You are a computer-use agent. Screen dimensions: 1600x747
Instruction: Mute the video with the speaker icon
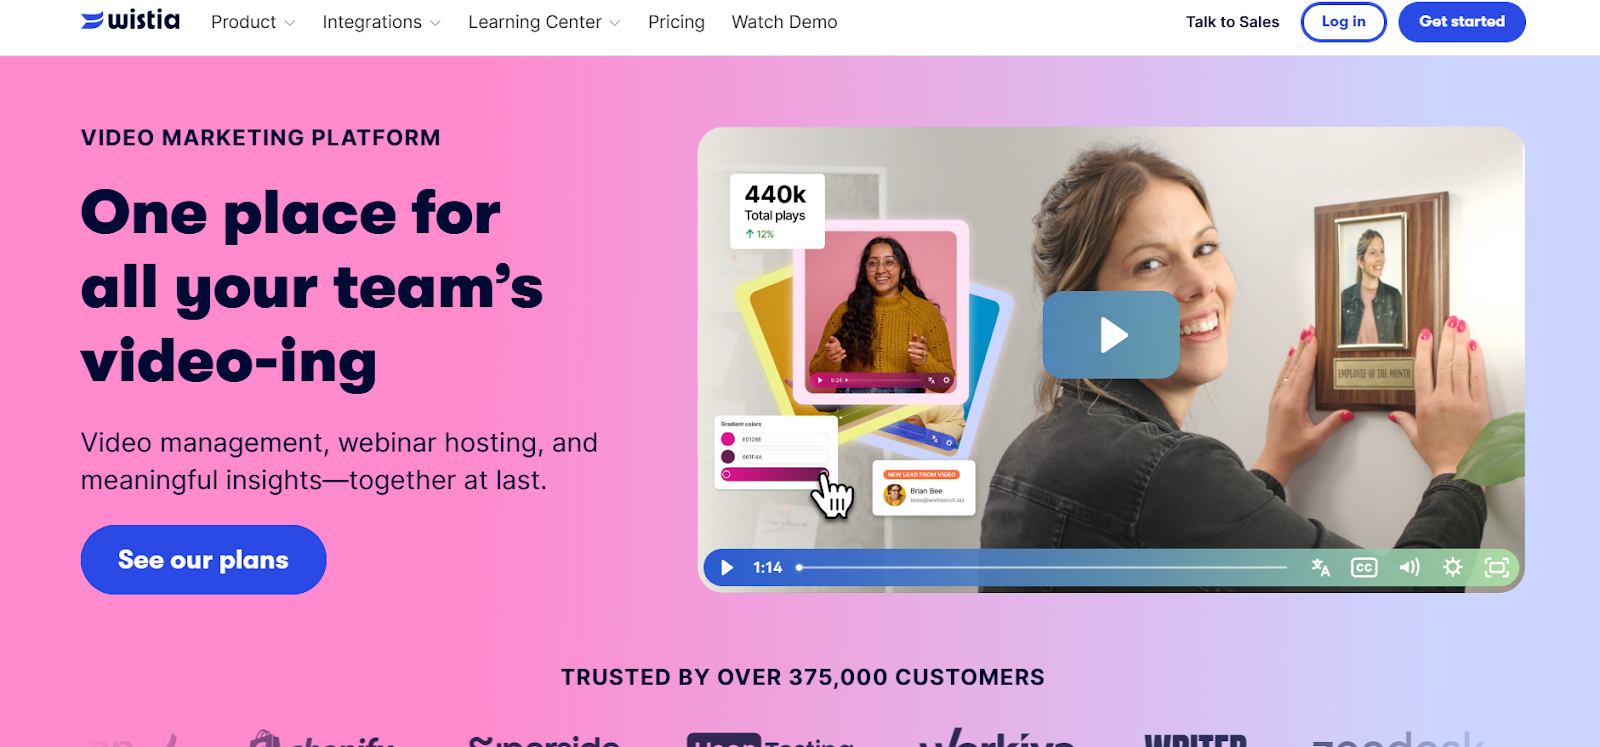pyautogui.click(x=1409, y=568)
